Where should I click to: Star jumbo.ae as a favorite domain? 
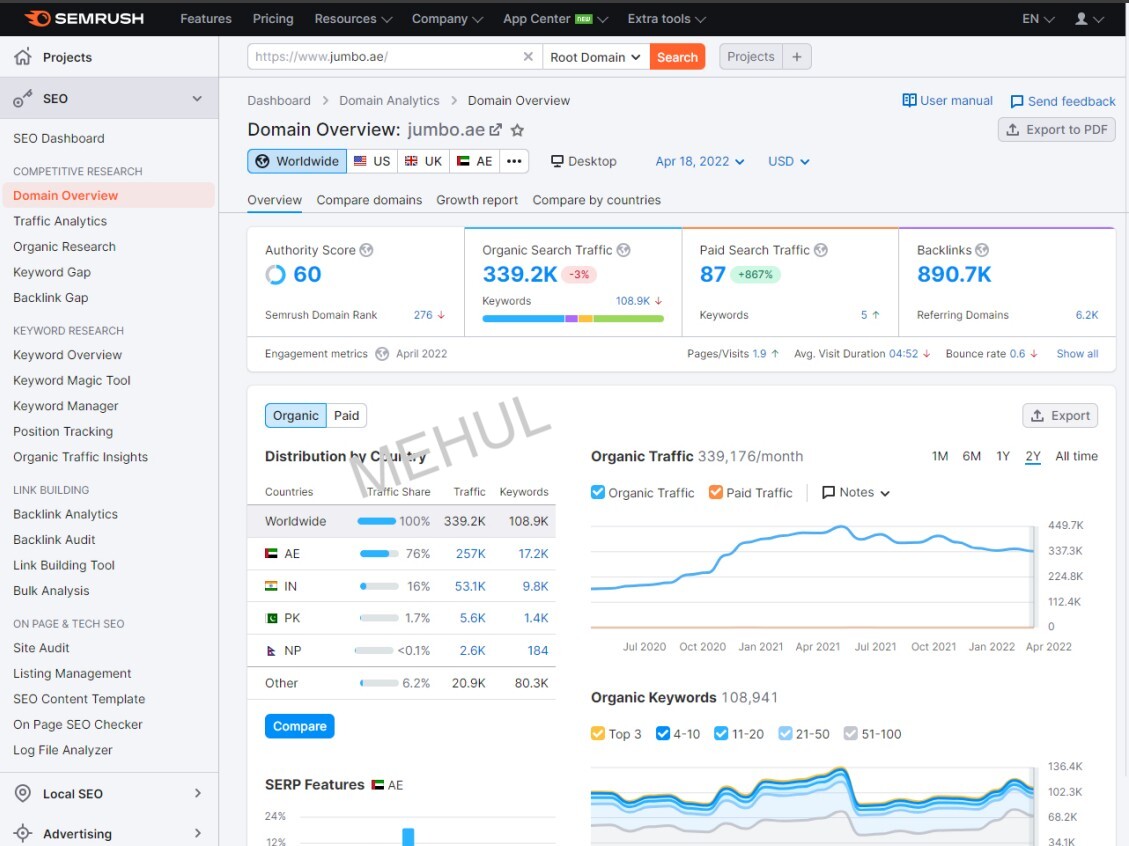click(x=516, y=130)
